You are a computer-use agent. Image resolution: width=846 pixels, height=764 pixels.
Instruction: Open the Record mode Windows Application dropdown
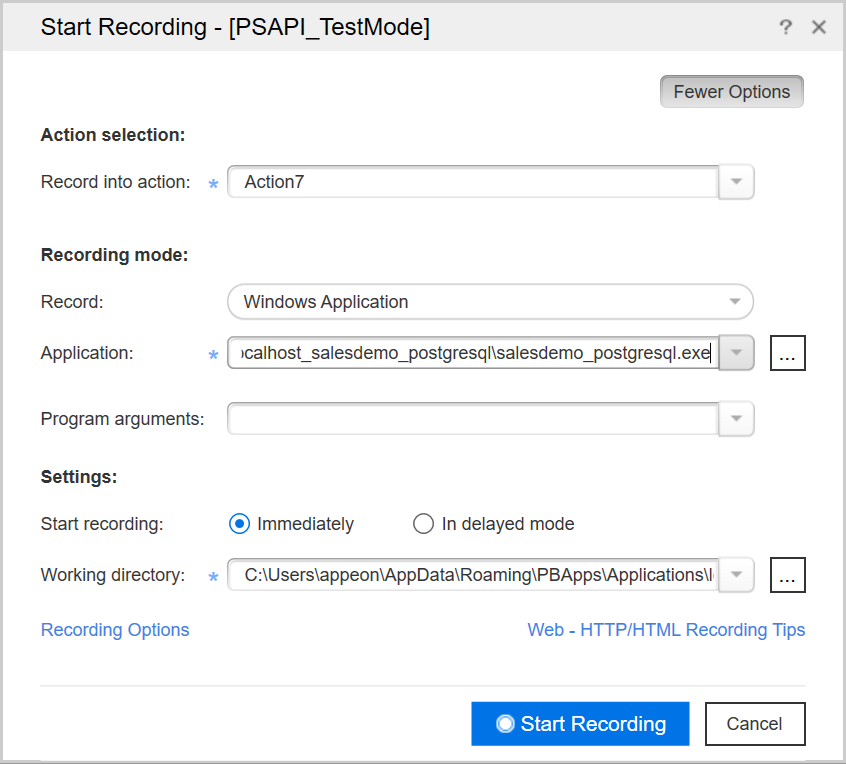pos(490,301)
